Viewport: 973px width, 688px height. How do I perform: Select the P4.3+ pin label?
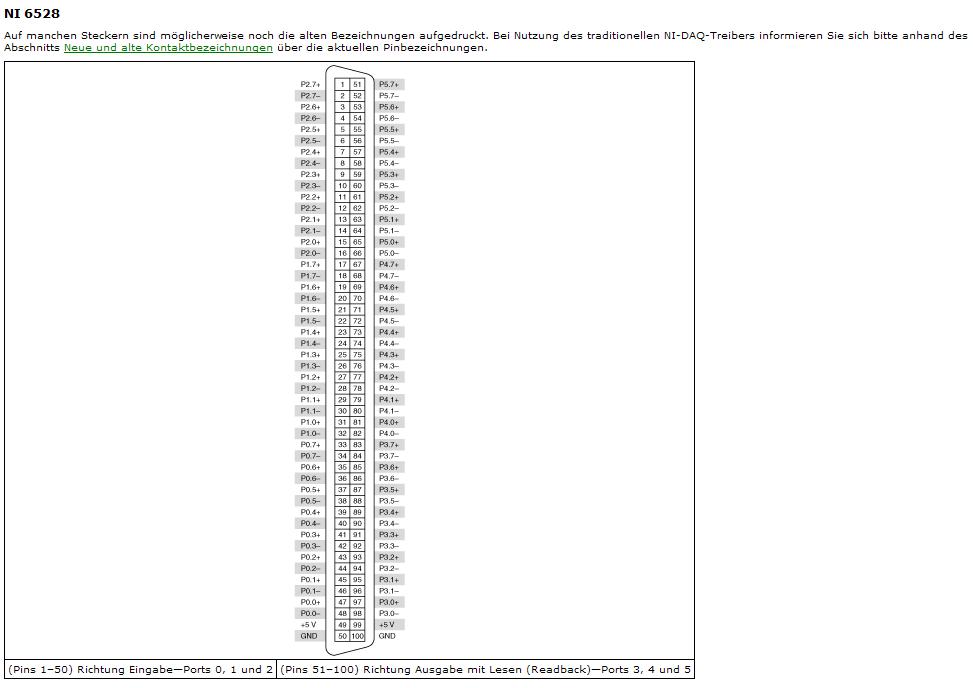click(389, 355)
